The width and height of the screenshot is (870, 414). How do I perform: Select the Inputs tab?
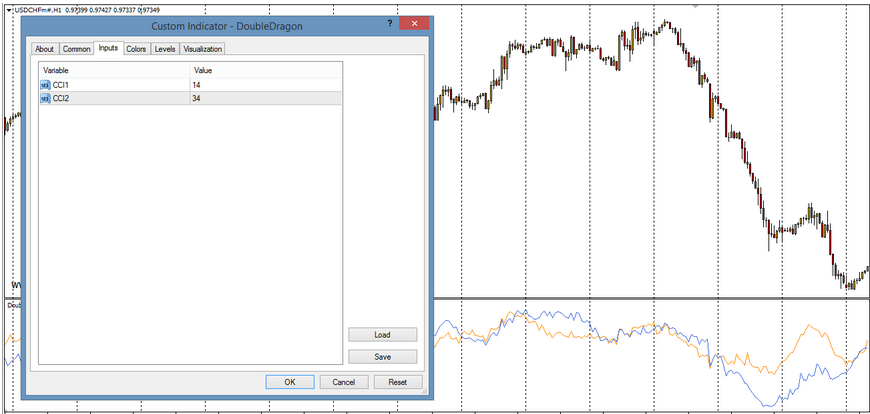(108, 49)
